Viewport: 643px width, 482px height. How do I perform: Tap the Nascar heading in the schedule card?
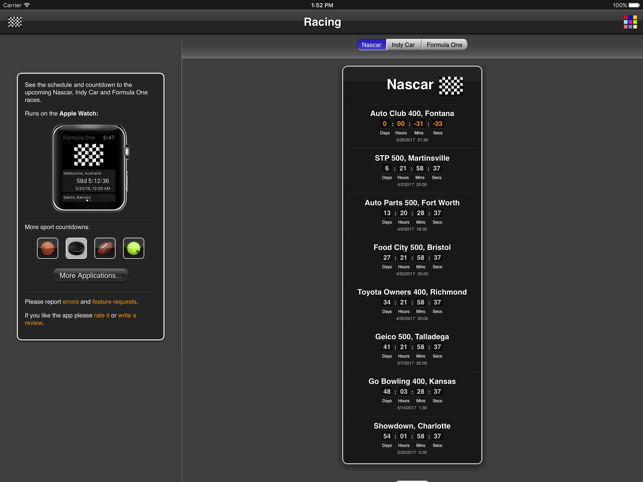(410, 85)
